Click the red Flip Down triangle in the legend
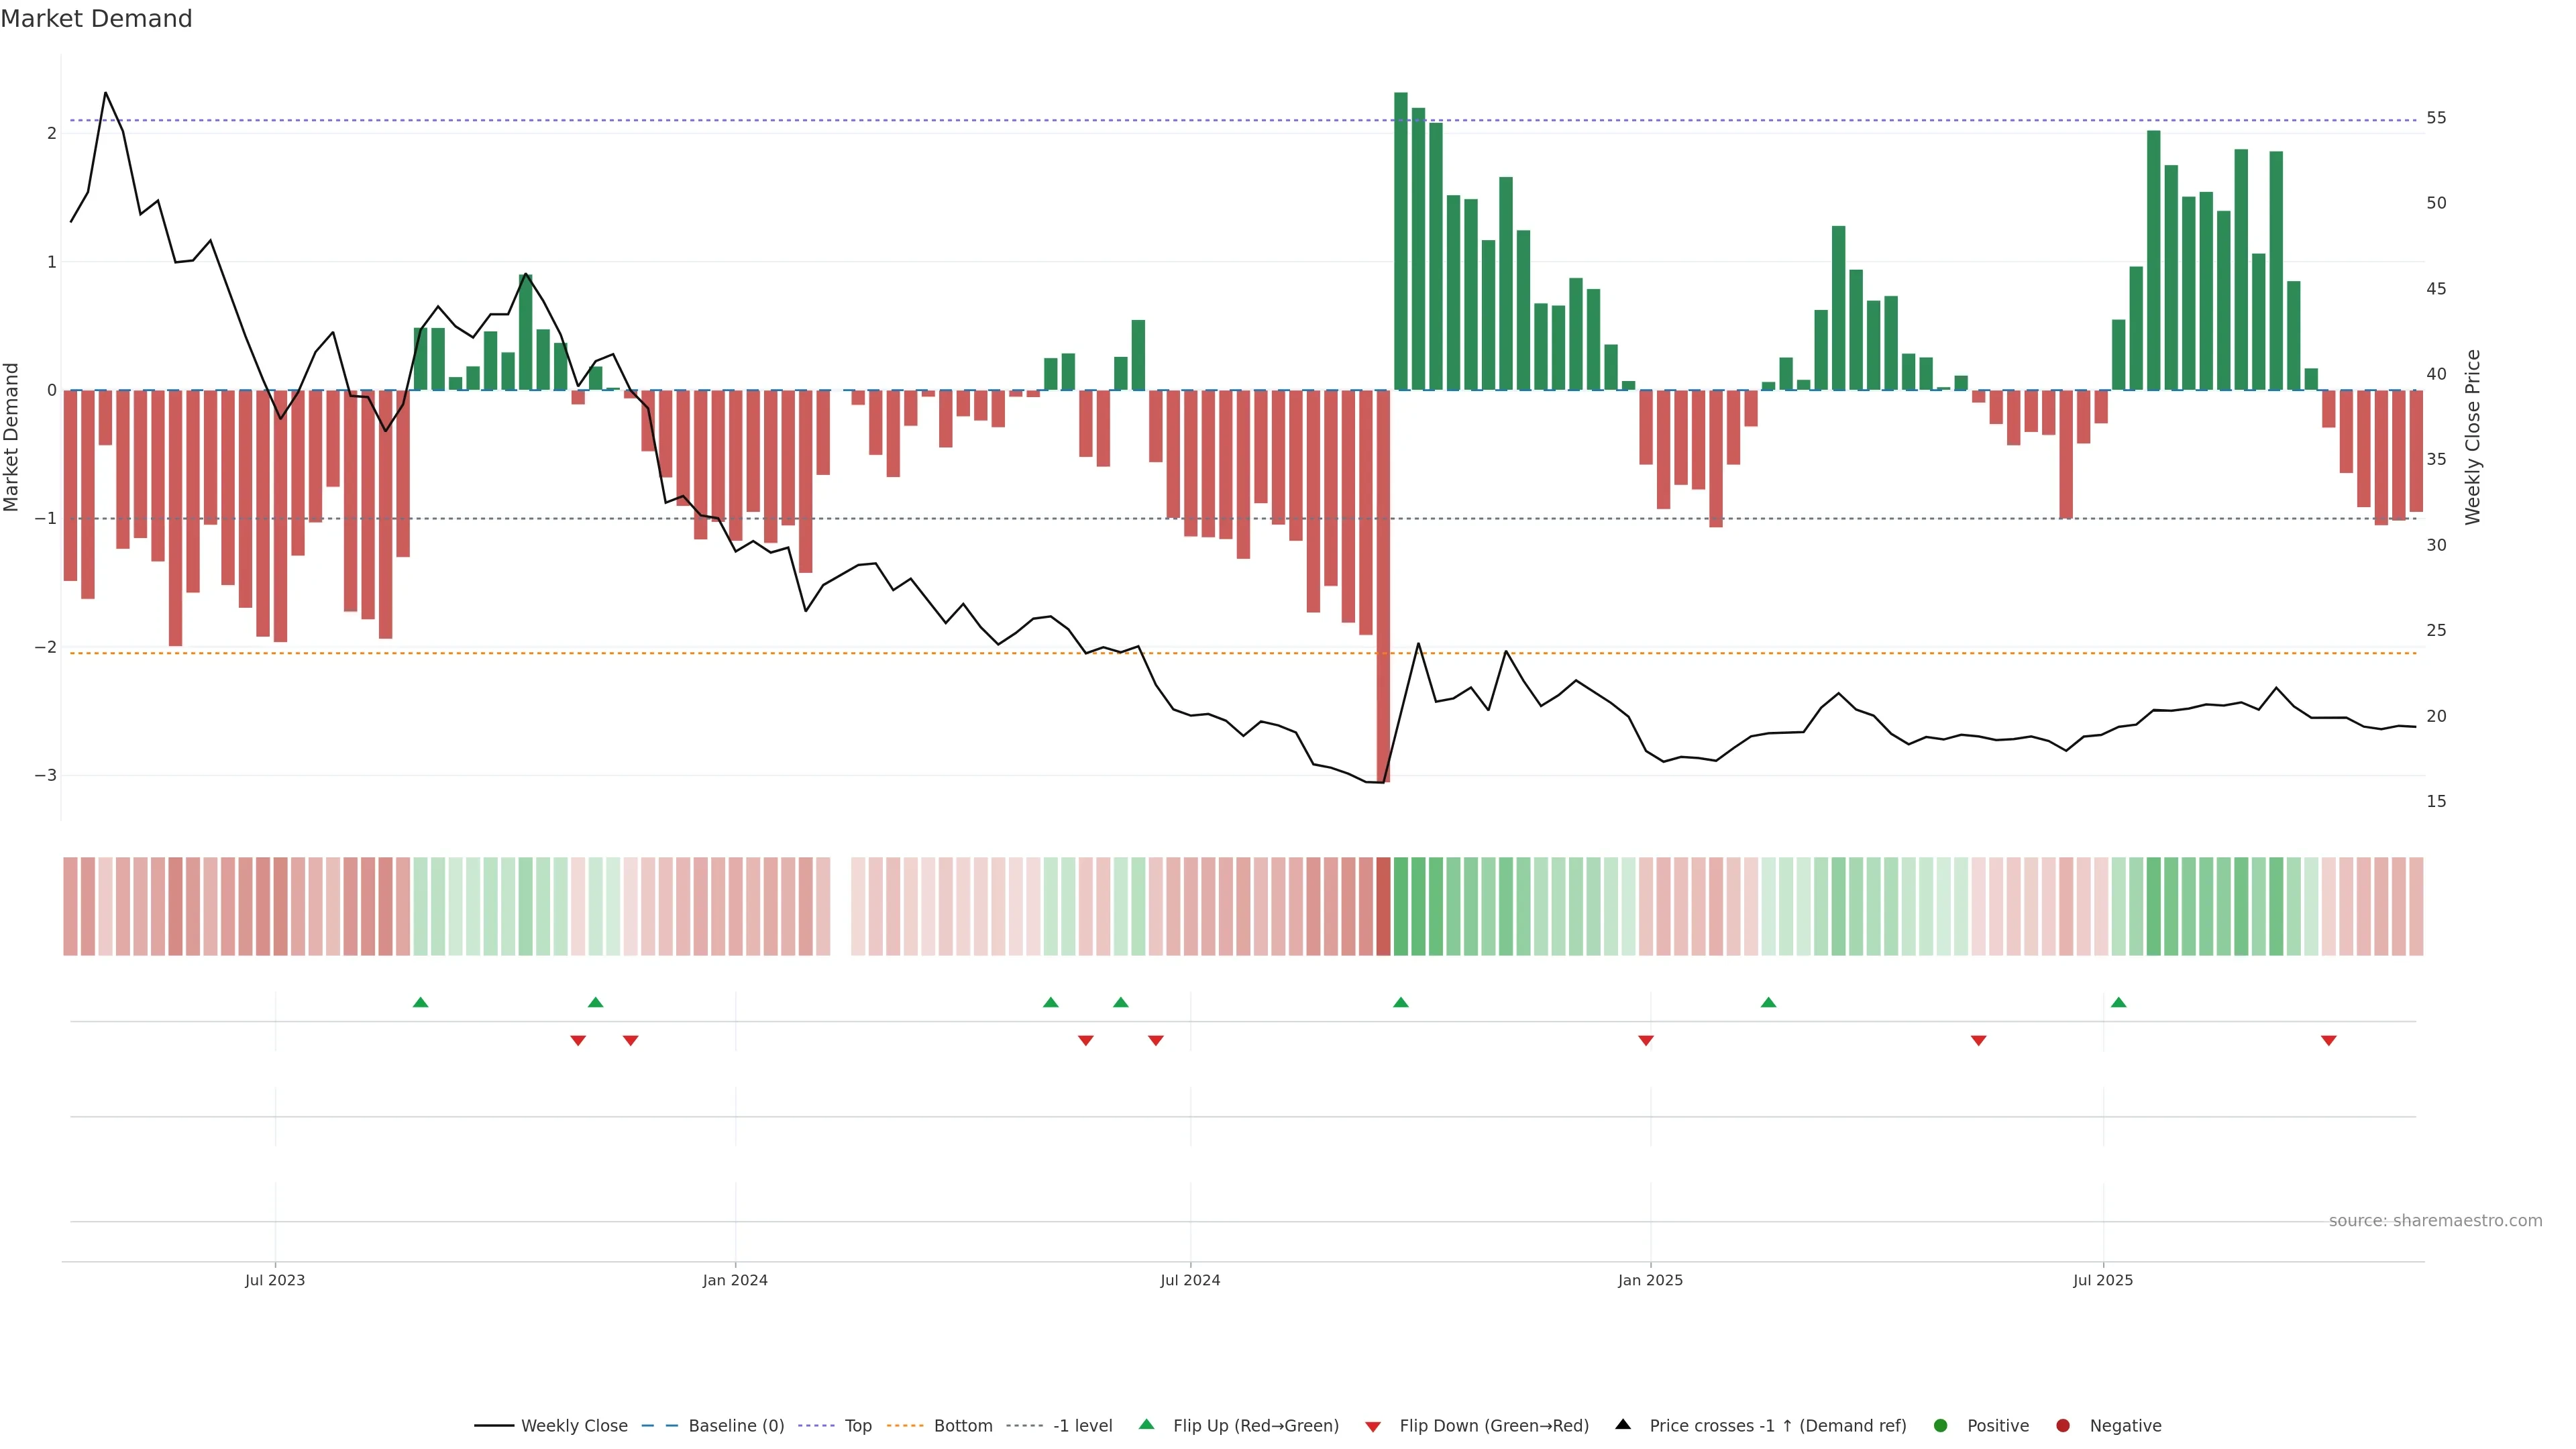Screen dimensions: 2576x1449 coord(1372,1426)
